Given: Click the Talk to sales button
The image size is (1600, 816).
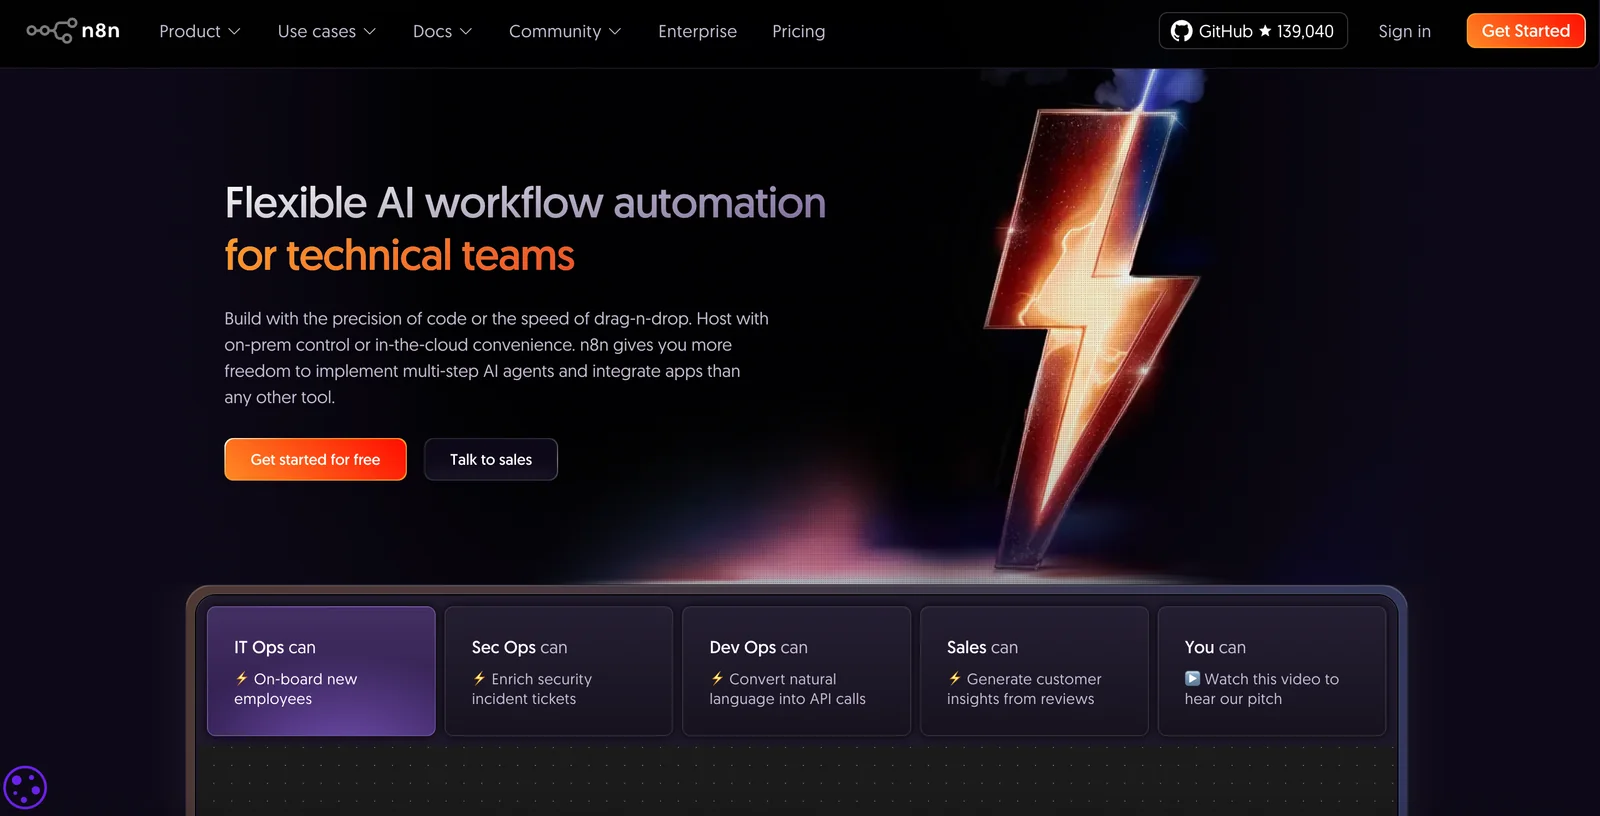Looking at the screenshot, I should tap(491, 459).
